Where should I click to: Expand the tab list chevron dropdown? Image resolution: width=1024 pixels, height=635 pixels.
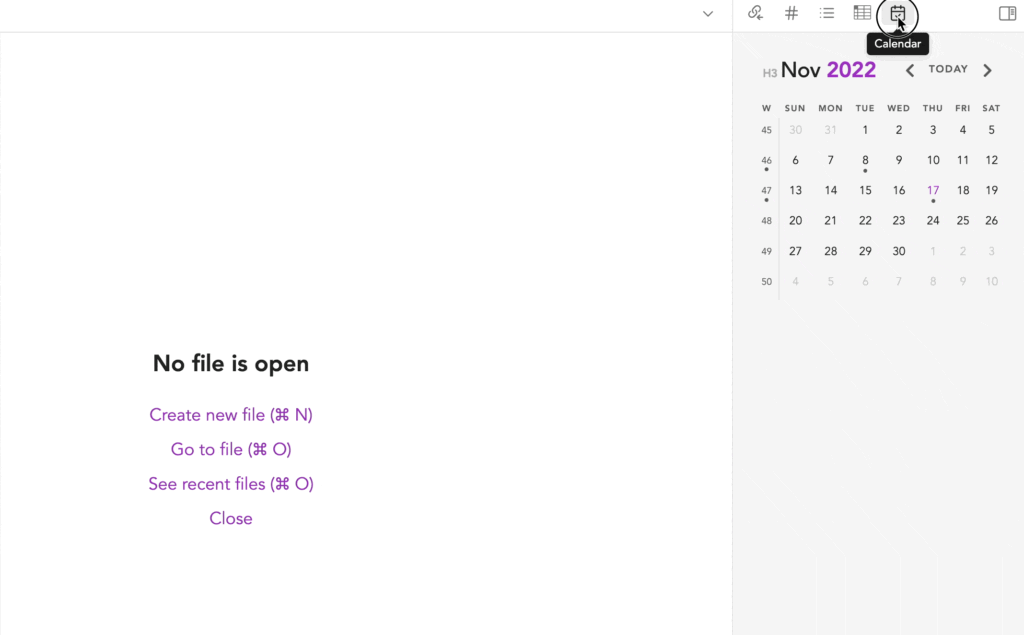708,14
